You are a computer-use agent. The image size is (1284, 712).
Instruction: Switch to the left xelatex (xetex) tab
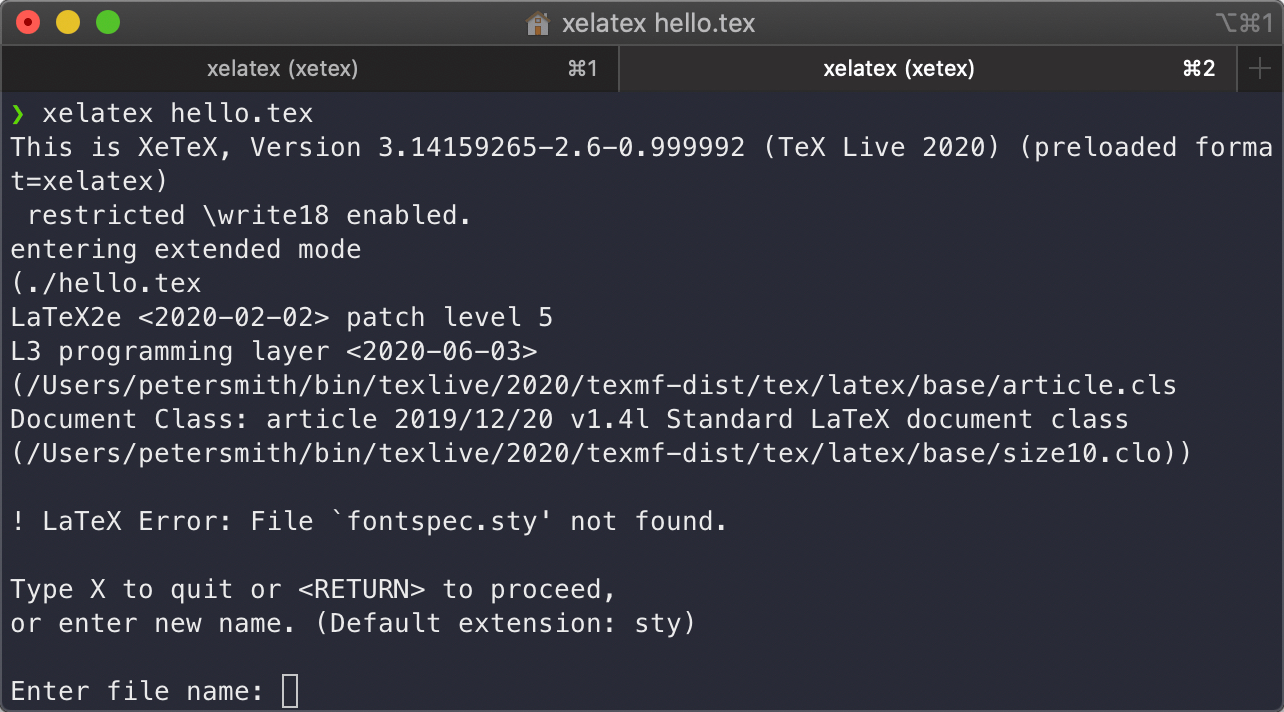[x=282, y=68]
